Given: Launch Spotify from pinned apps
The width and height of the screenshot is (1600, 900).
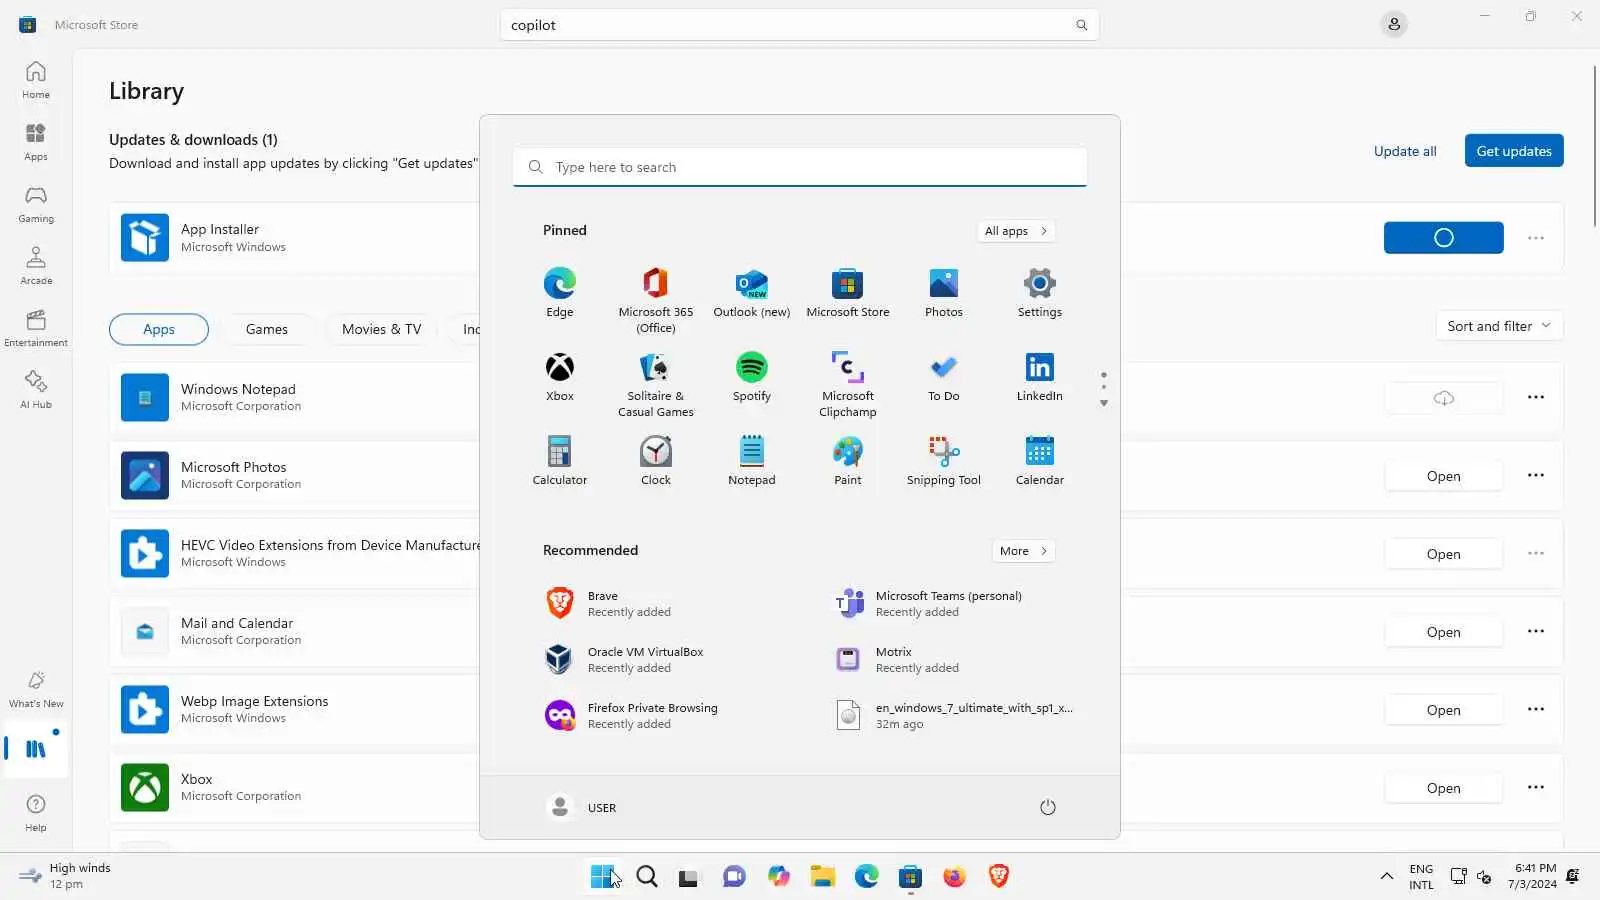Looking at the screenshot, I should point(752,377).
